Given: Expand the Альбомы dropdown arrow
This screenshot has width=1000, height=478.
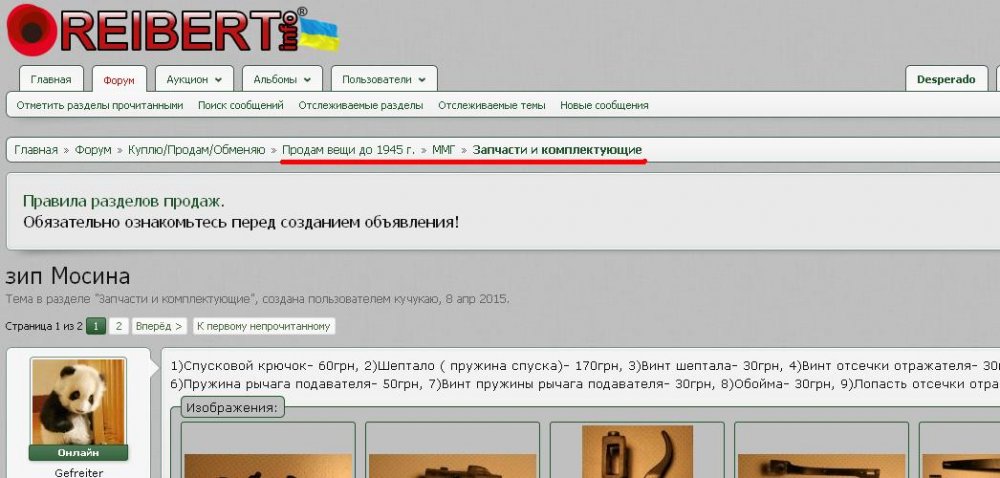Looking at the screenshot, I should 307,80.
